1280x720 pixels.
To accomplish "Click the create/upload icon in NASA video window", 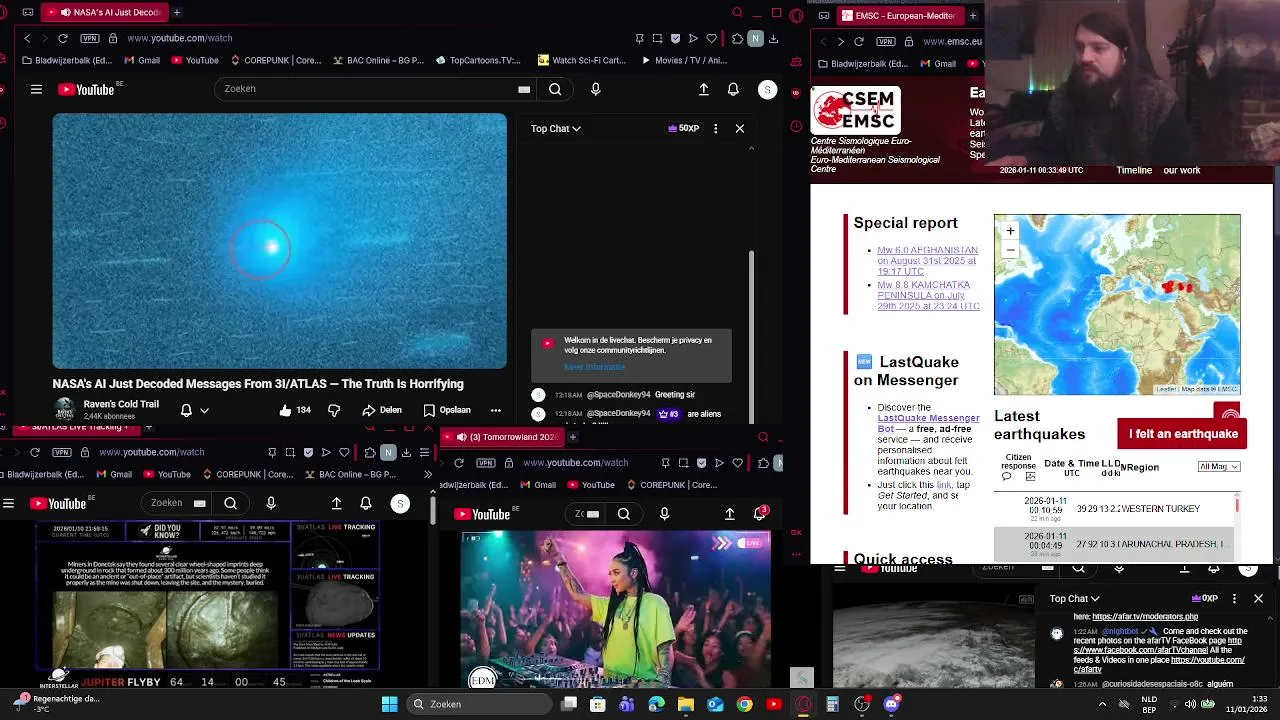I will click(x=704, y=89).
